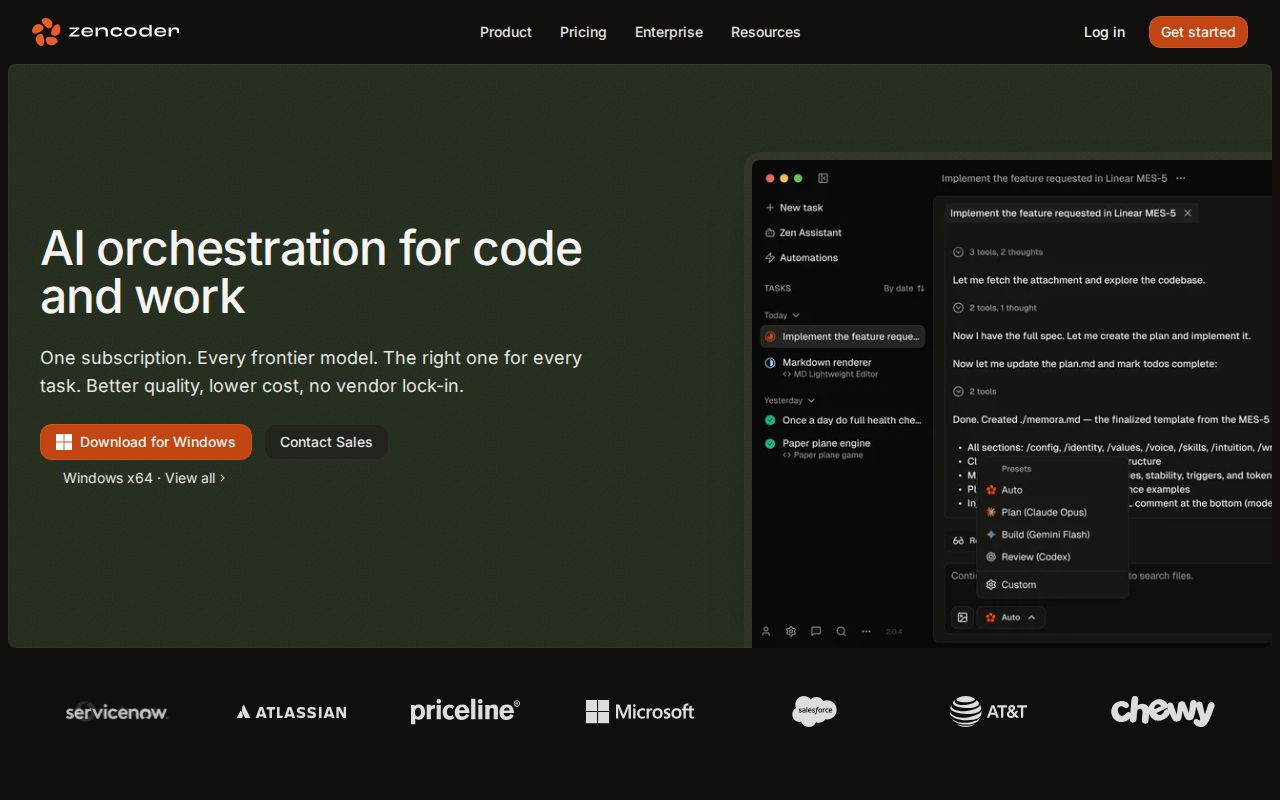Screen dimensions: 1280x800
Task: Select the Implement the feature task
Action: 843,337
